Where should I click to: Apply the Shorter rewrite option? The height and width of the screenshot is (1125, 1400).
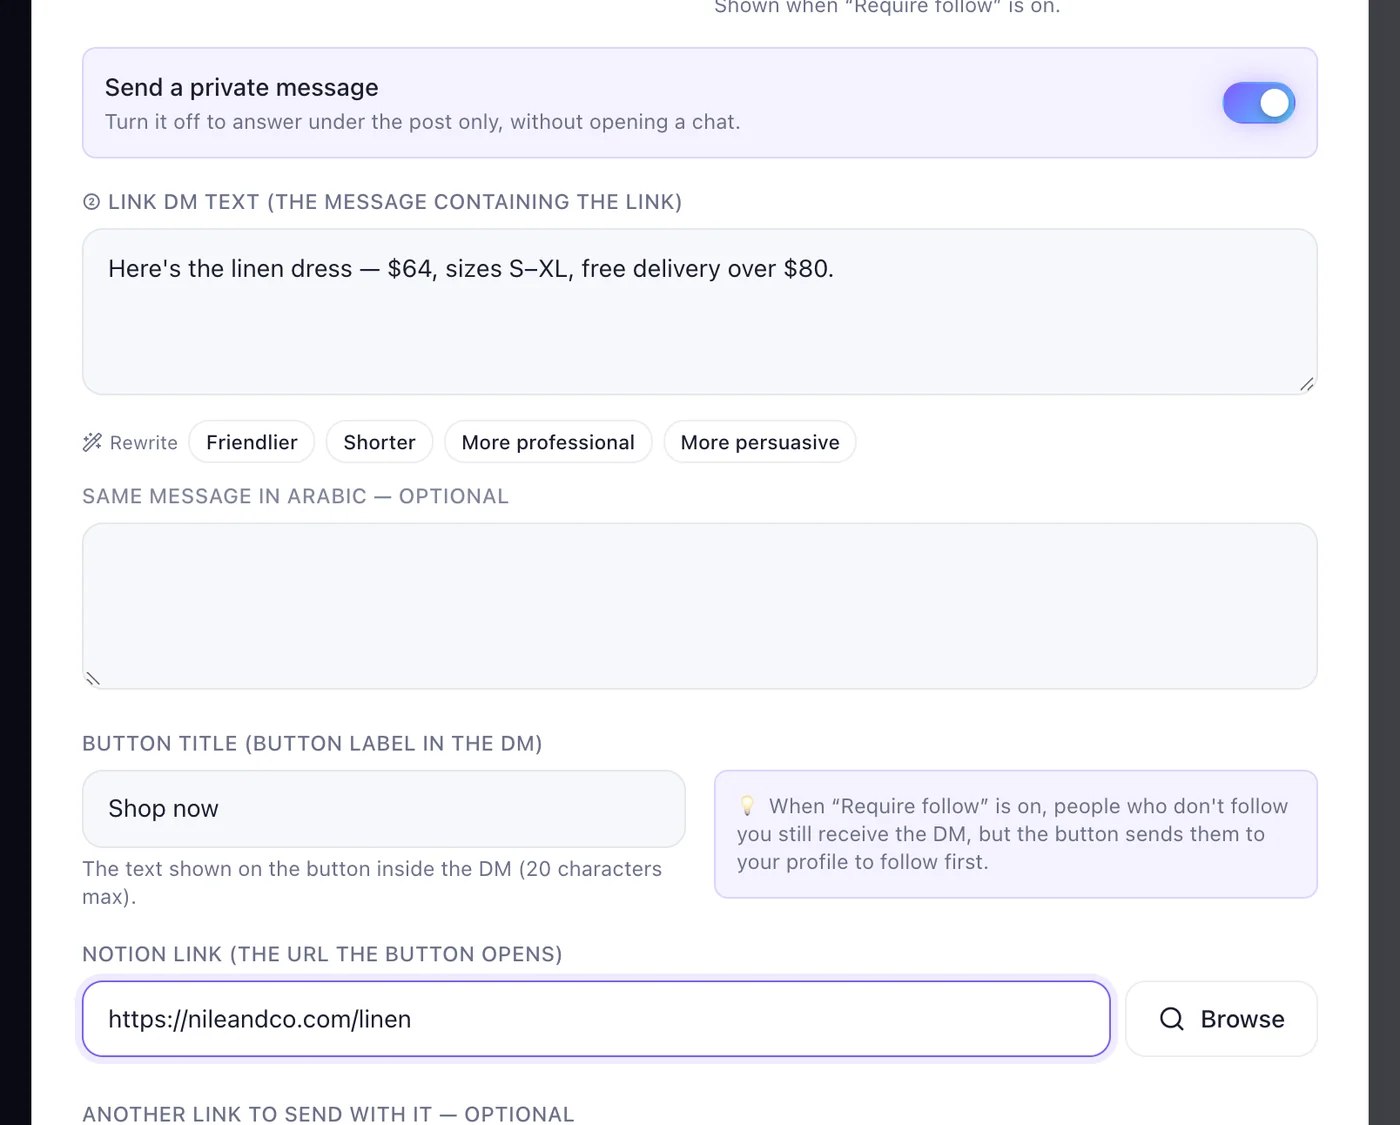379,442
